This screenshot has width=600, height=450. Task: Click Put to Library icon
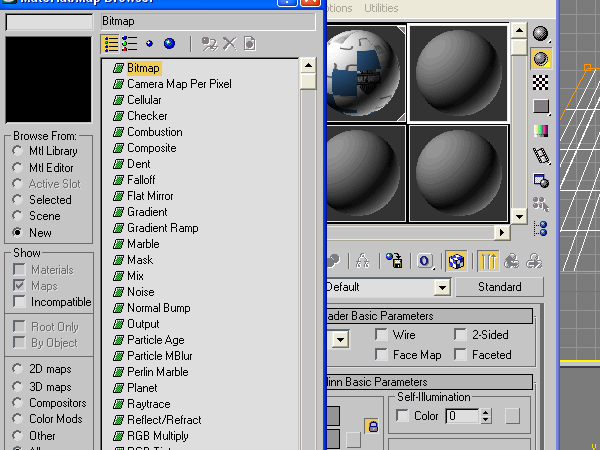point(394,261)
